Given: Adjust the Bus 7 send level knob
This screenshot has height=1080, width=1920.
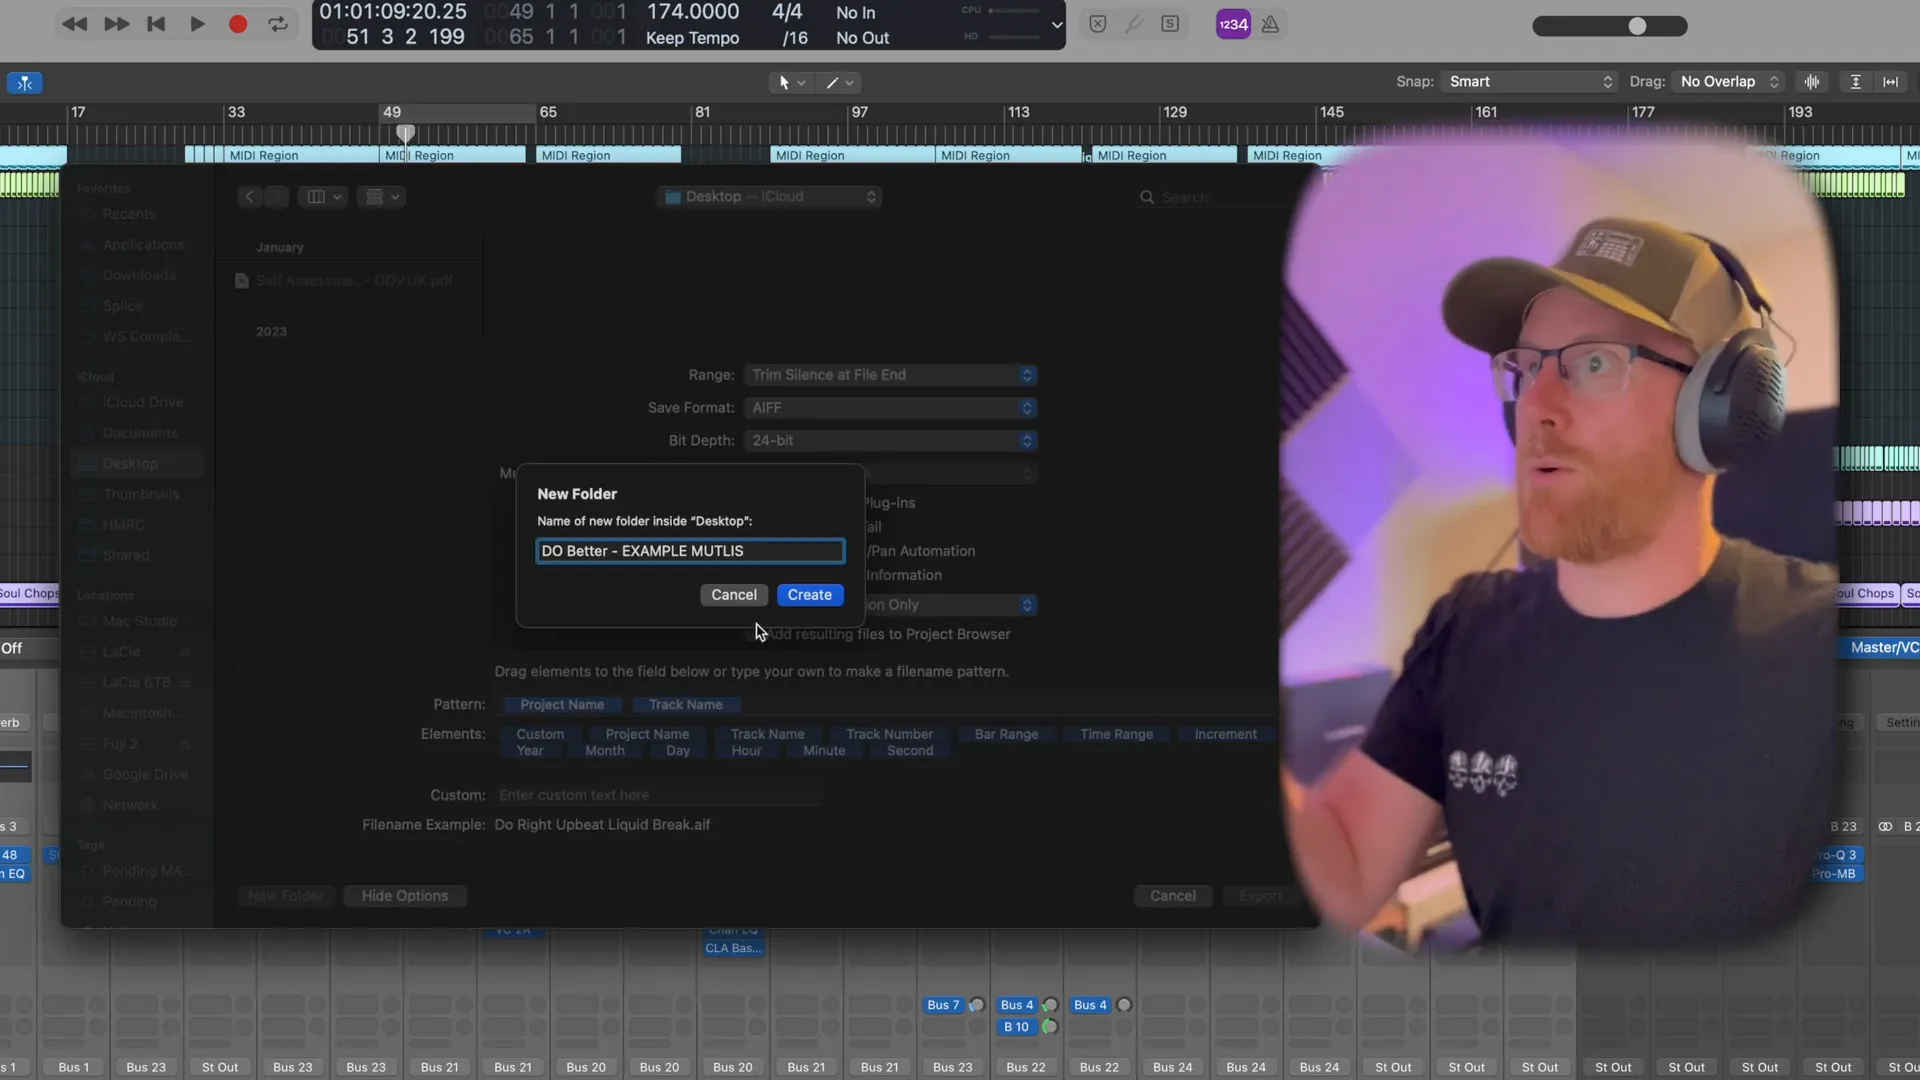Looking at the screenshot, I should pyautogui.click(x=977, y=1005).
